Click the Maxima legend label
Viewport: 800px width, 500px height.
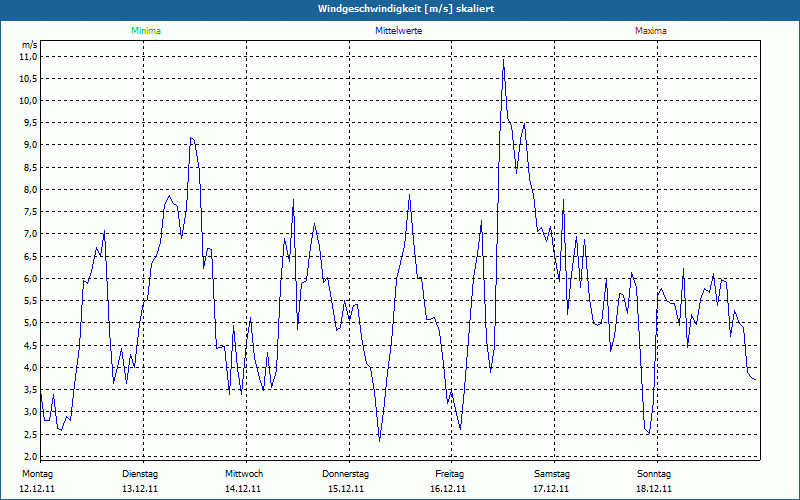[651, 31]
